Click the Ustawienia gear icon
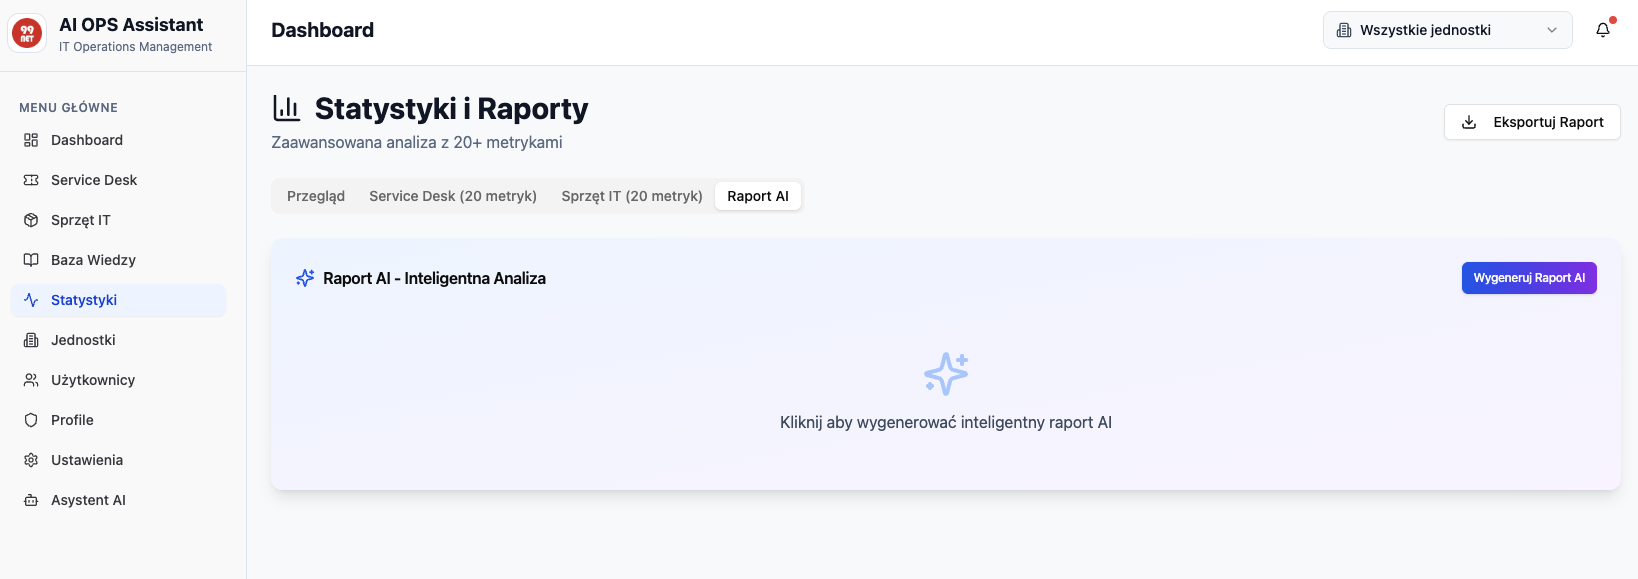The image size is (1638, 579). click(31, 460)
